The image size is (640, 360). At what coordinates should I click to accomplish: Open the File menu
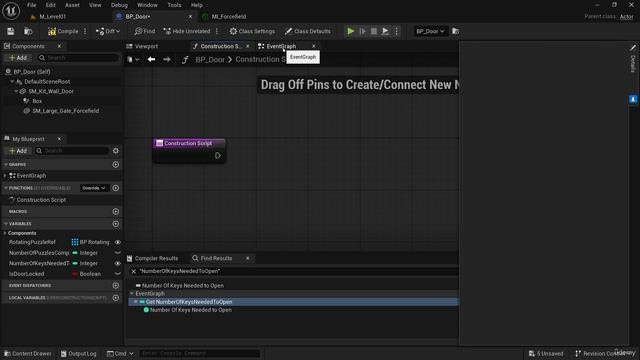coord(31,5)
